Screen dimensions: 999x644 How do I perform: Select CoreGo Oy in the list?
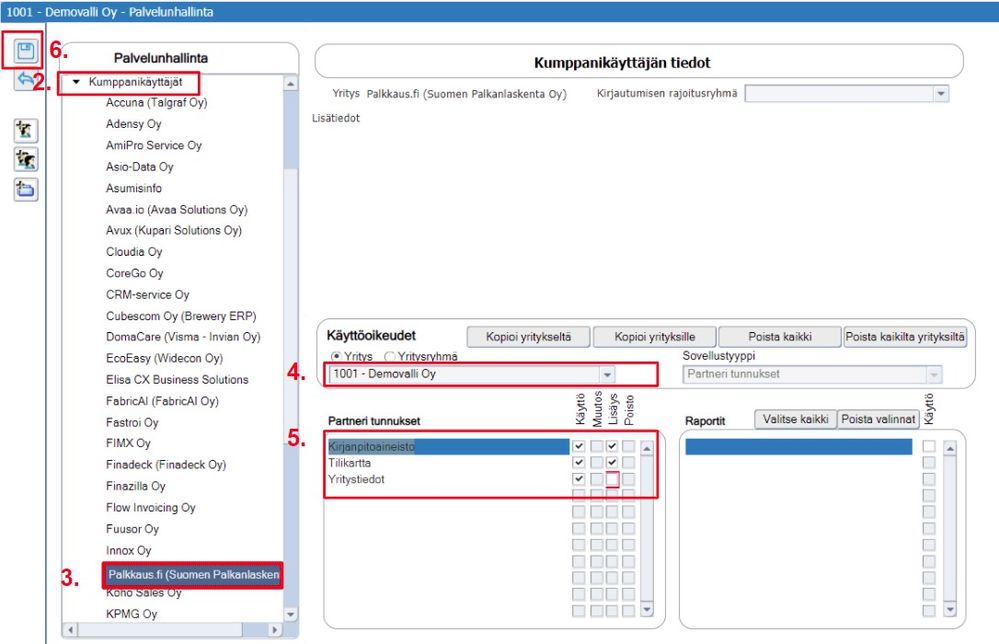tap(134, 273)
